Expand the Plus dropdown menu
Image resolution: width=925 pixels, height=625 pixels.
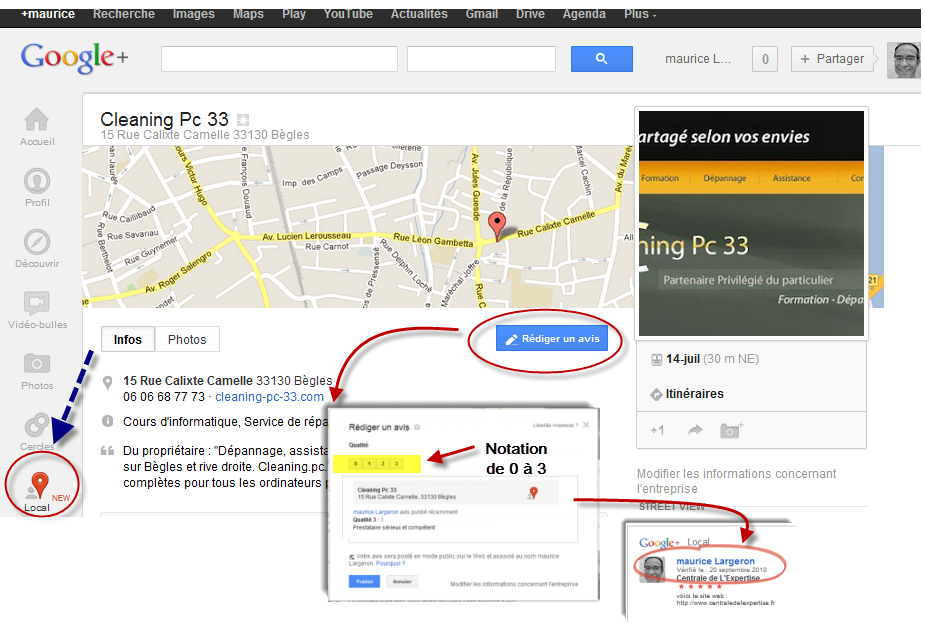point(640,14)
